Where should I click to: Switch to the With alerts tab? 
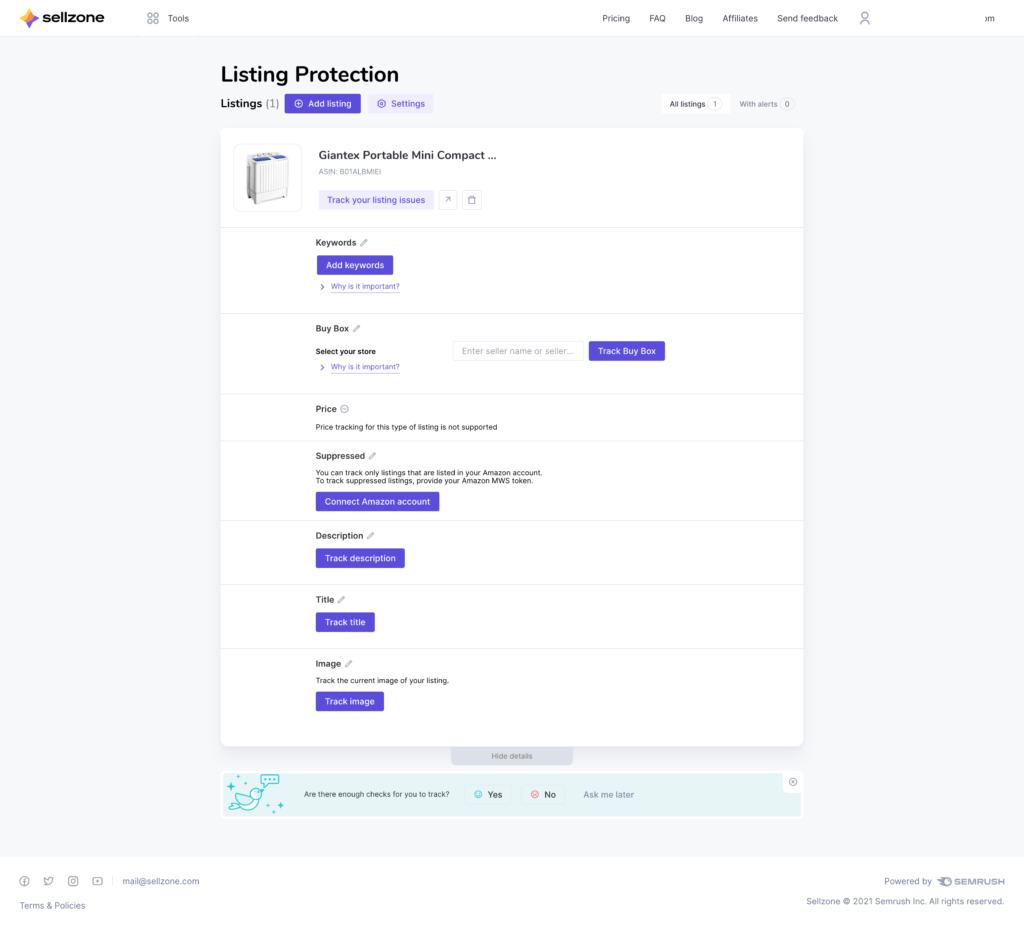pos(765,104)
